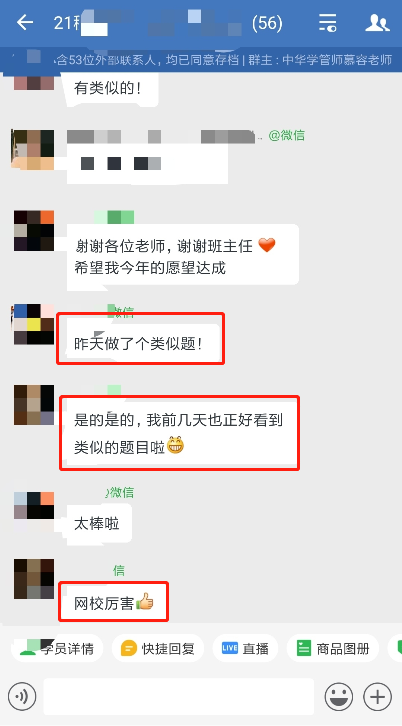Tap the message thanking 各位老师
402x726 pixels.
pos(183,254)
